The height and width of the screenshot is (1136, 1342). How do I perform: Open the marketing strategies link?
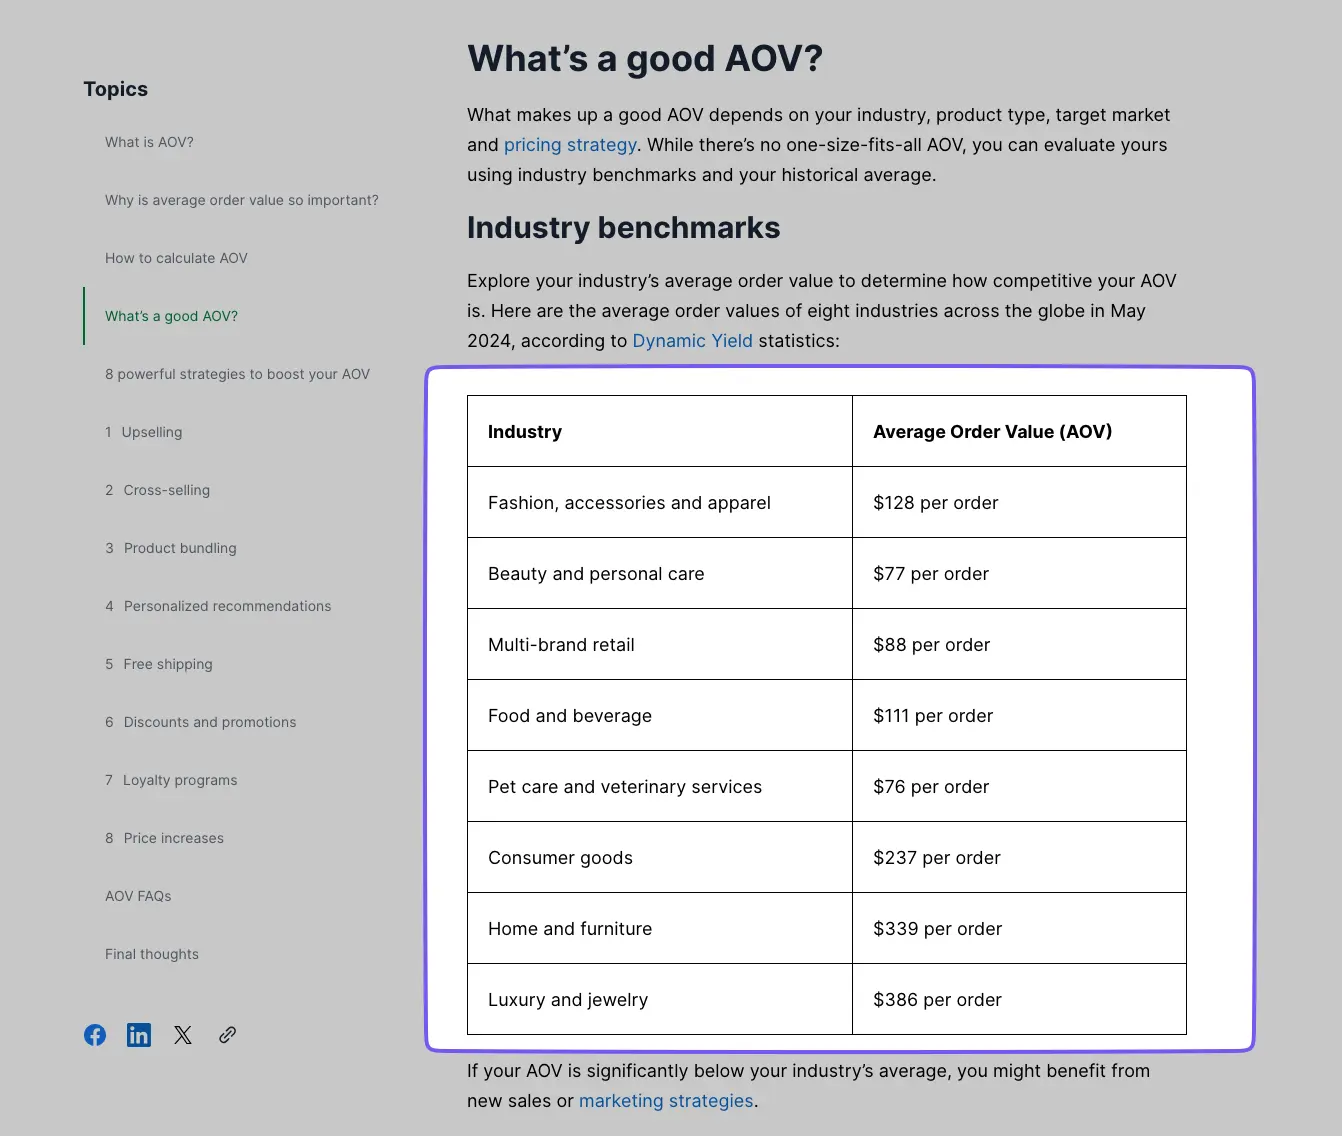(666, 1101)
